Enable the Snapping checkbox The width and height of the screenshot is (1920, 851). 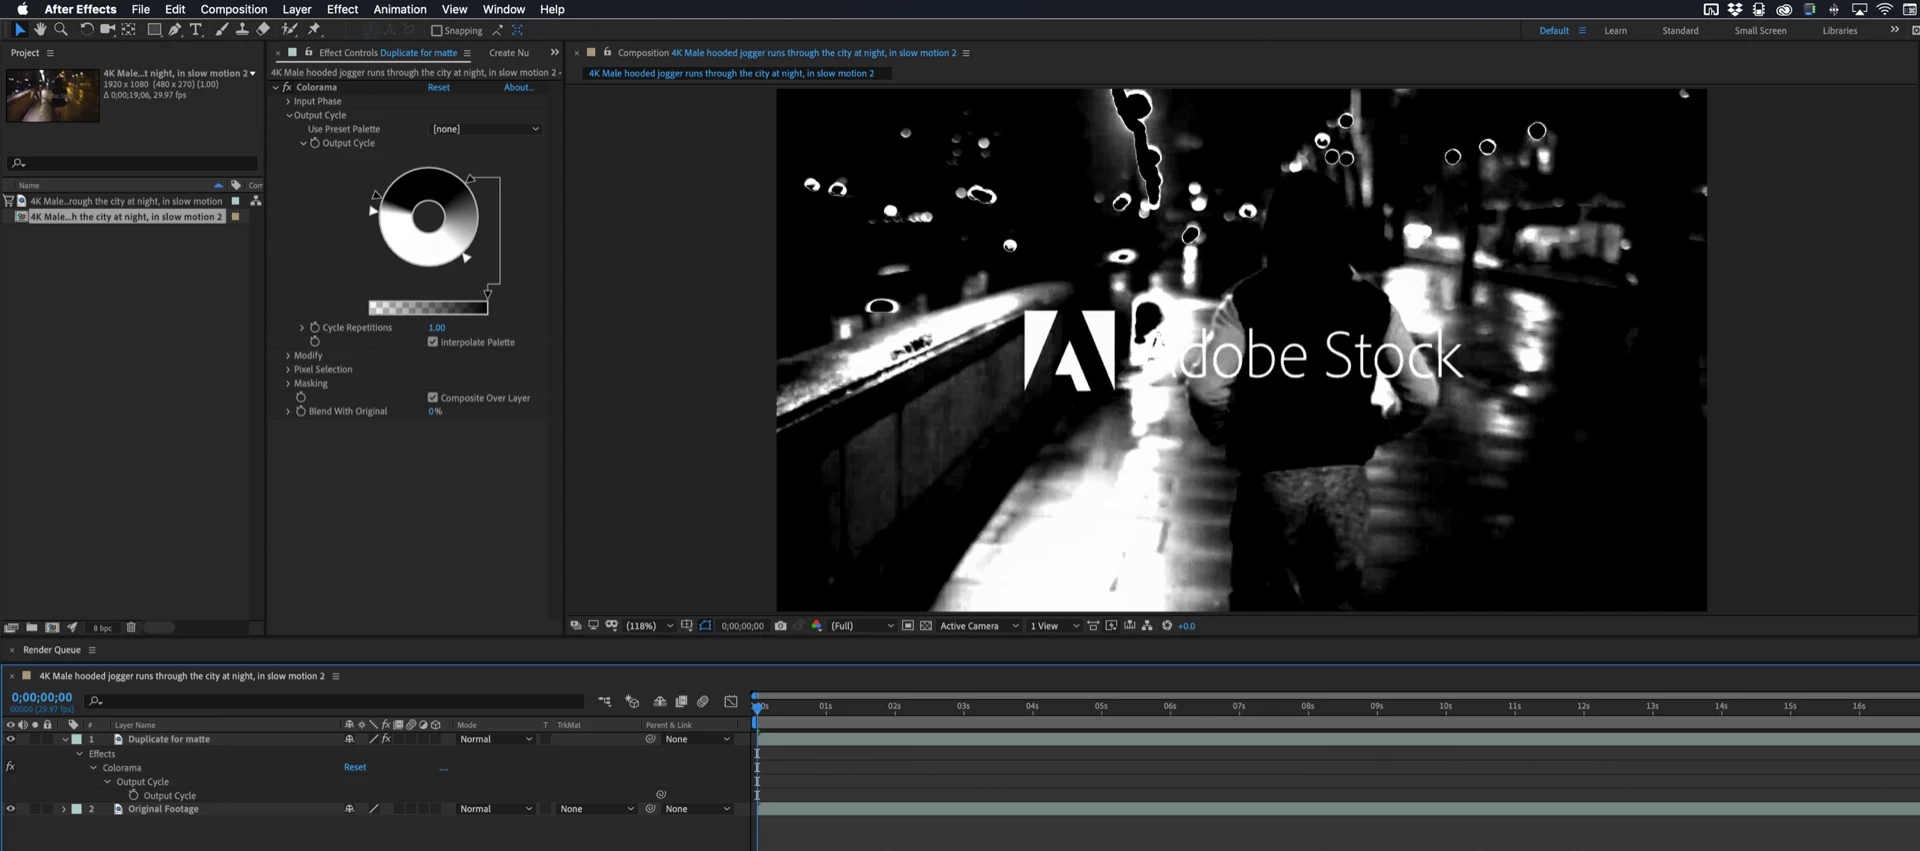coord(436,31)
